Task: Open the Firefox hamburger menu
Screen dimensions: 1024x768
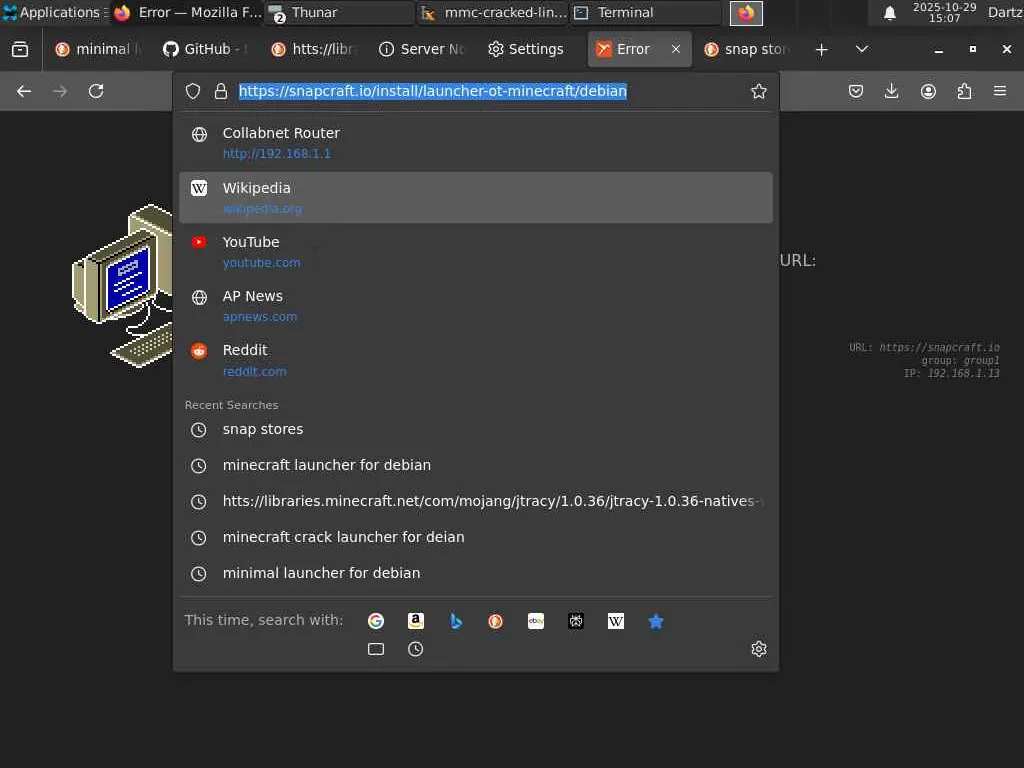Action: [1000, 91]
